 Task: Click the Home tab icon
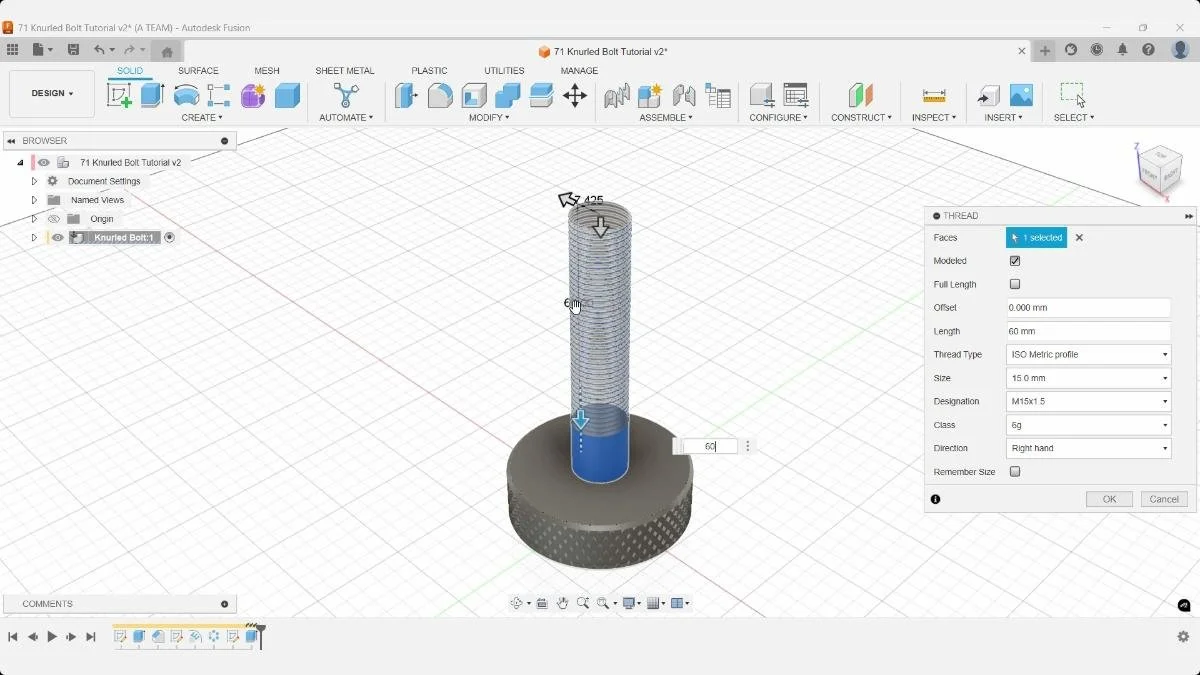167,51
